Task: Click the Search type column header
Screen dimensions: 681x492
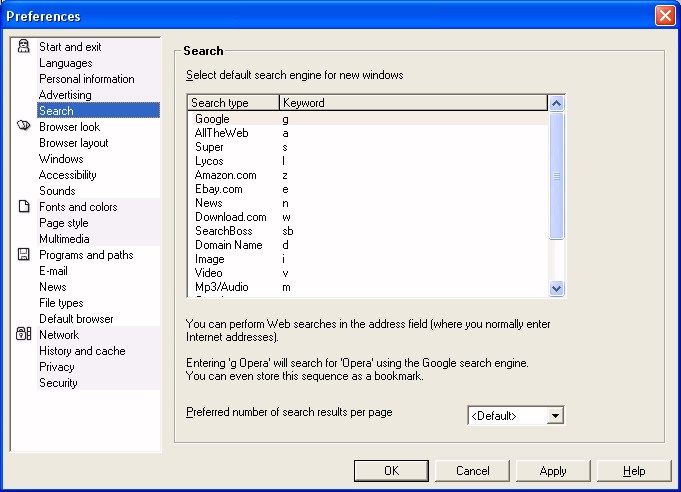Action: tap(234, 103)
